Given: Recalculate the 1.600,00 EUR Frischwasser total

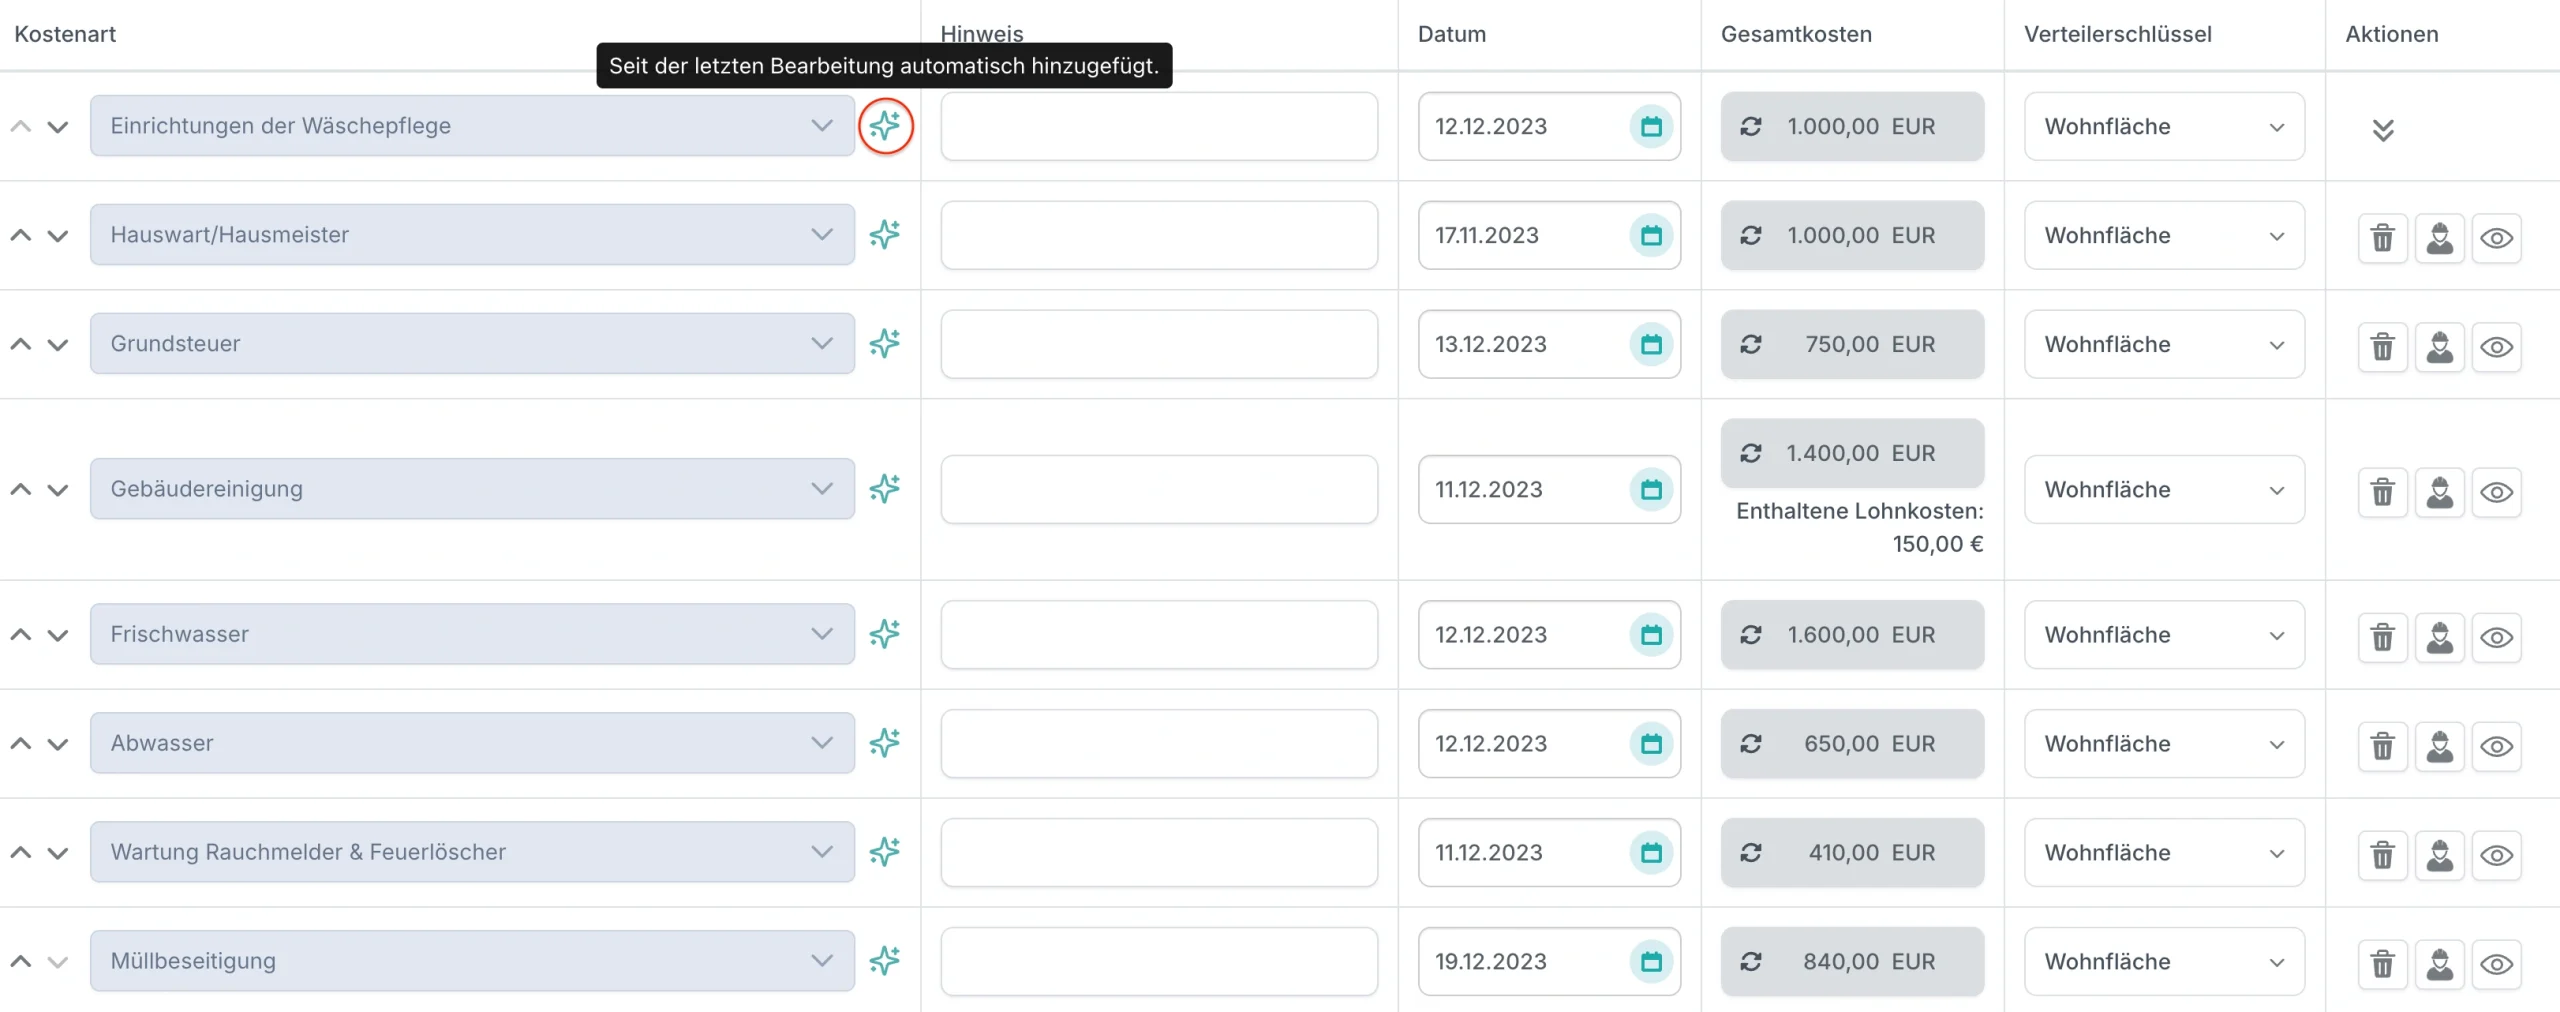Looking at the screenshot, I should (1751, 634).
